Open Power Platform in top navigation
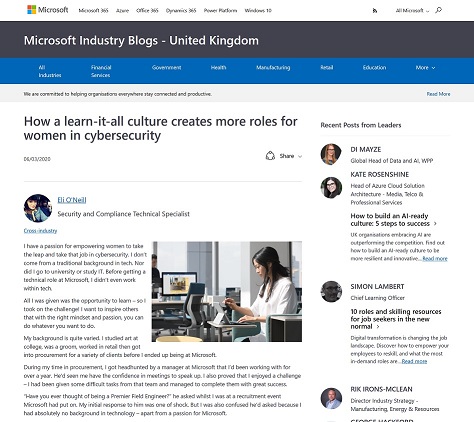Viewport: 474px width, 422px height. click(220, 11)
